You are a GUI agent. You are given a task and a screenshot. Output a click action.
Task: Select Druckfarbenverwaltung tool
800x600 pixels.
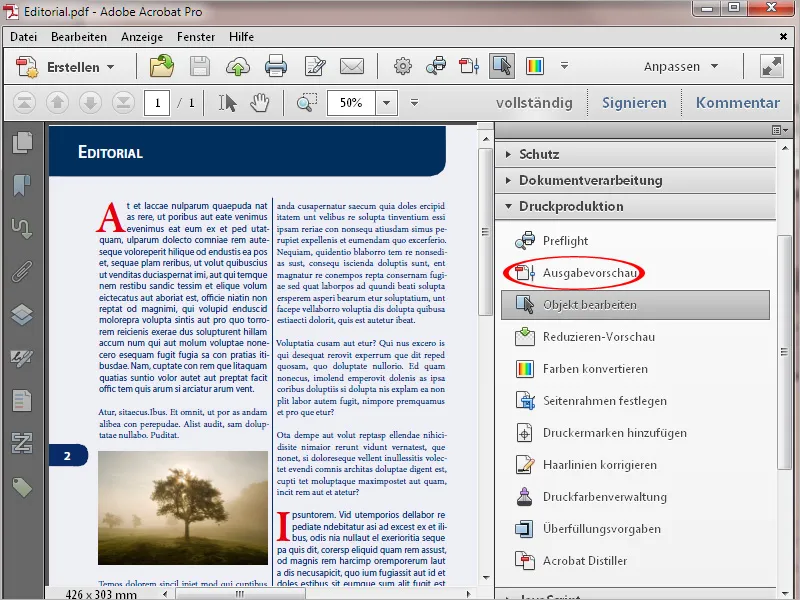pos(635,497)
